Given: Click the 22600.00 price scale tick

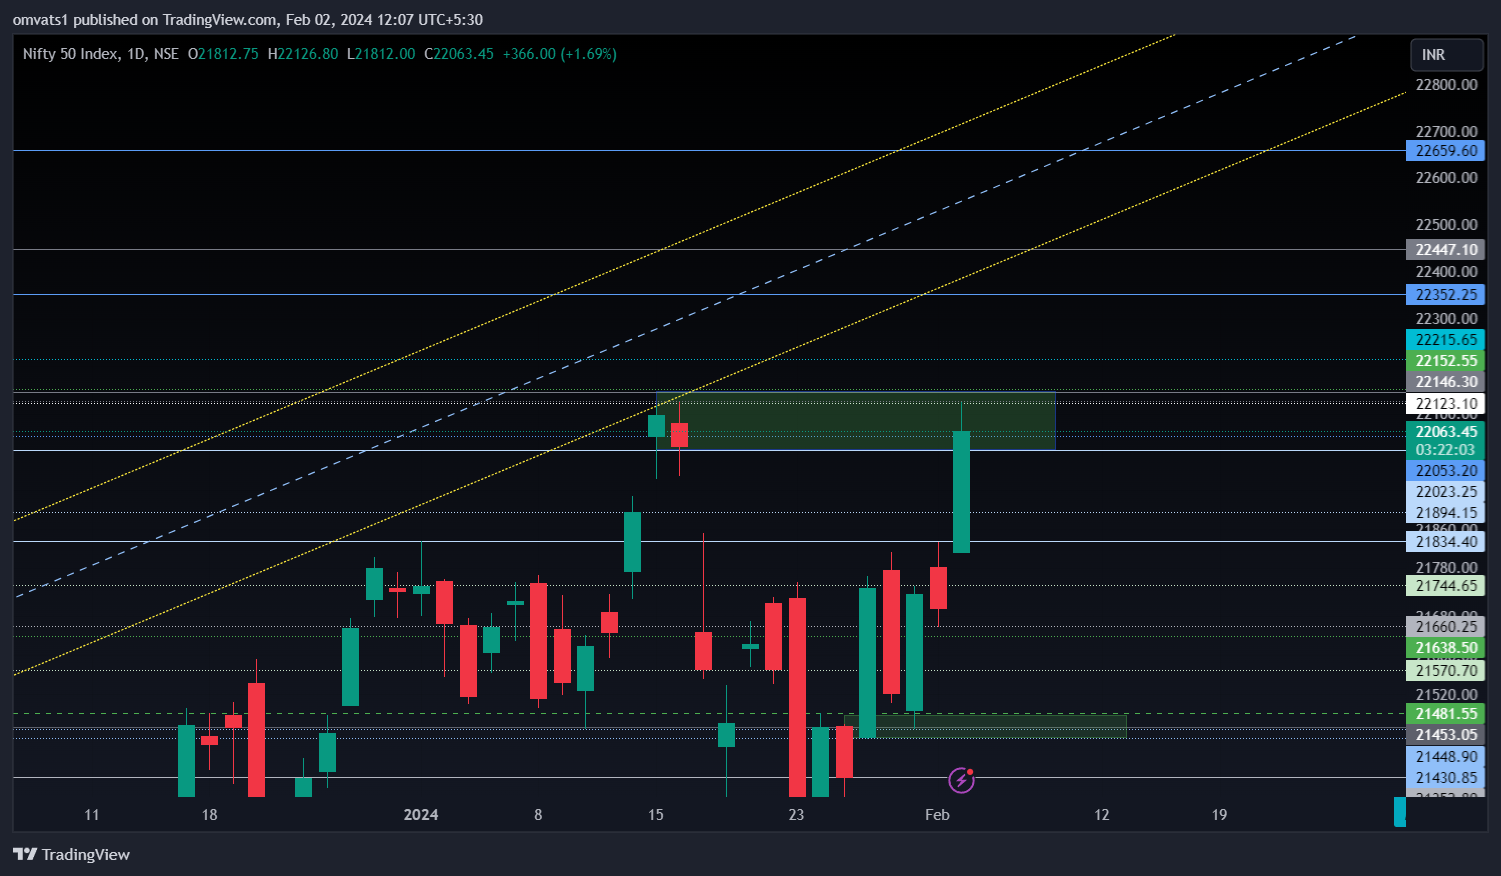Looking at the screenshot, I should 1446,178.
